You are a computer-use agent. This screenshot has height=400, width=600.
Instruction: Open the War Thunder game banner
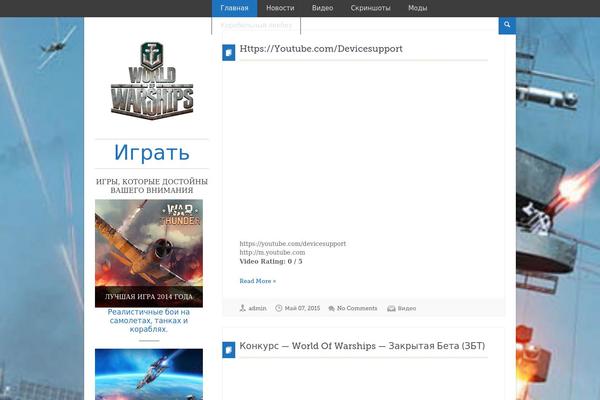click(x=149, y=253)
